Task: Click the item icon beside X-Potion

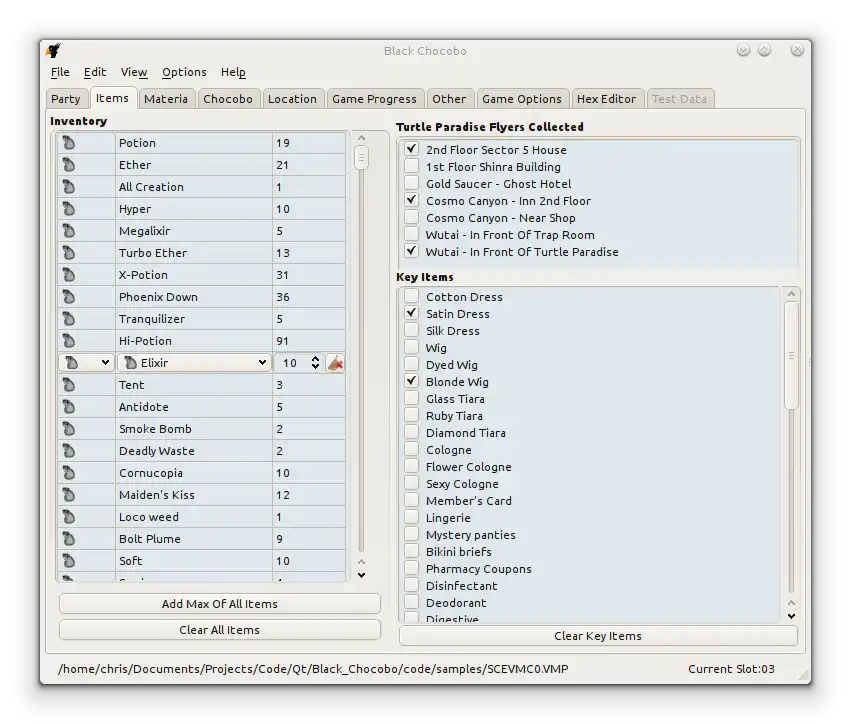Action: click(x=68, y=275)
